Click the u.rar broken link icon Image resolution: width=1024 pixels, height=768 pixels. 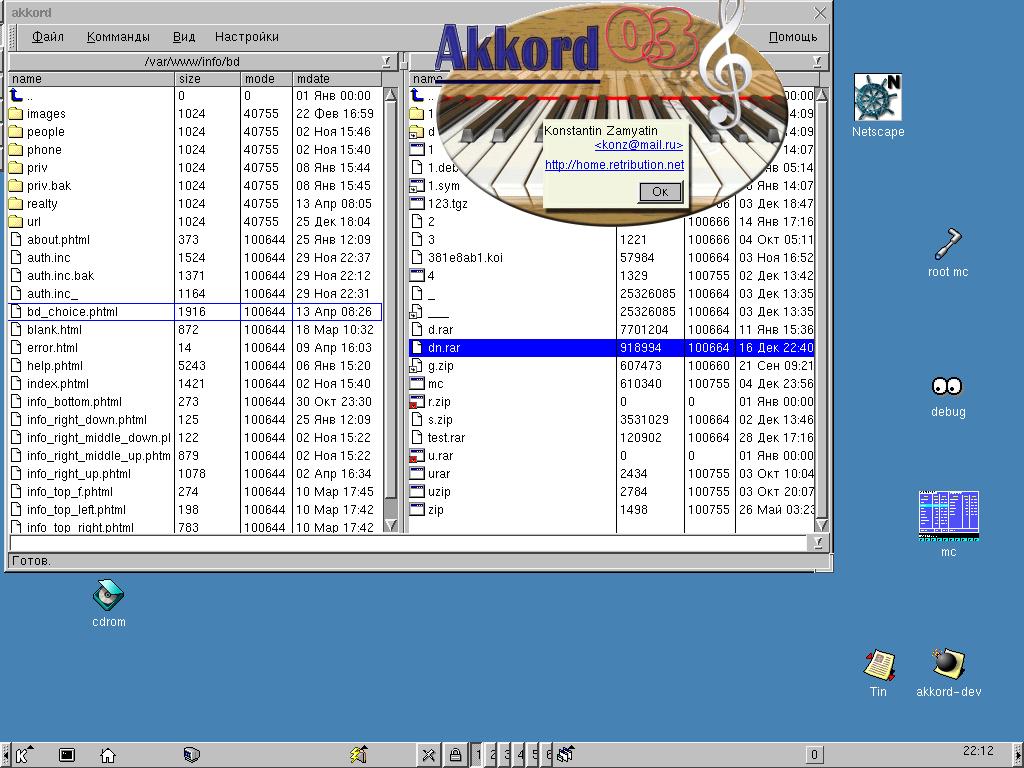pyautogui.click(x=417, y=456)
